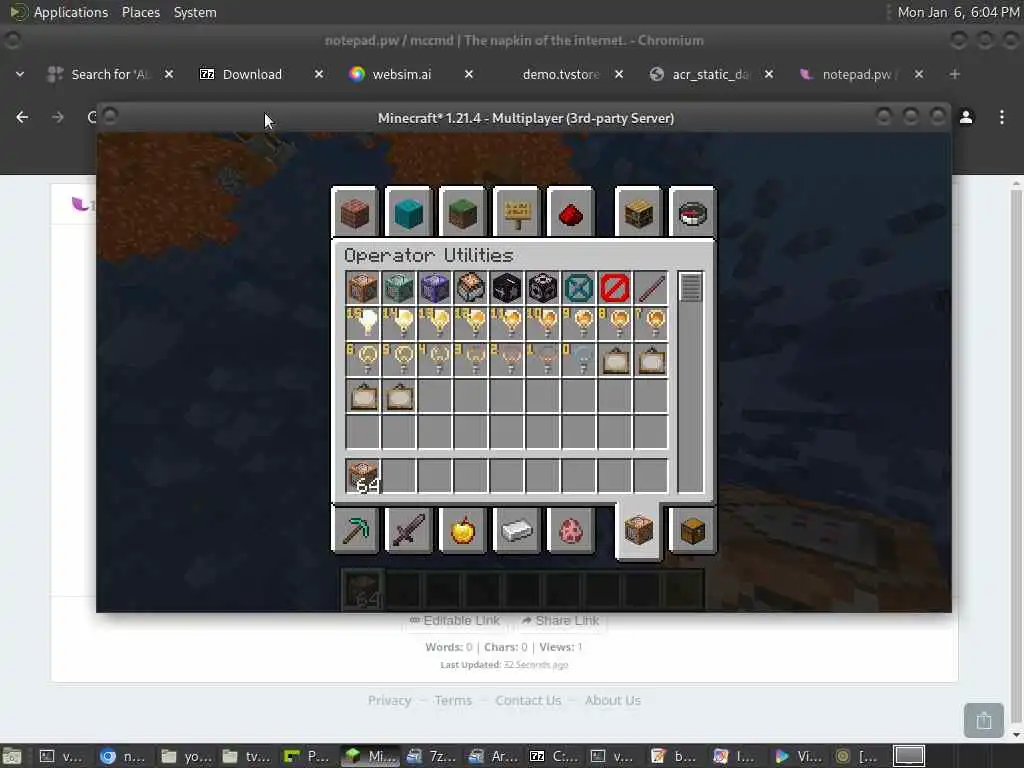The width and height of the screenshot is (1024, 768).
Task: Pick the Light block level 6
Action: (x=362, y=360)
